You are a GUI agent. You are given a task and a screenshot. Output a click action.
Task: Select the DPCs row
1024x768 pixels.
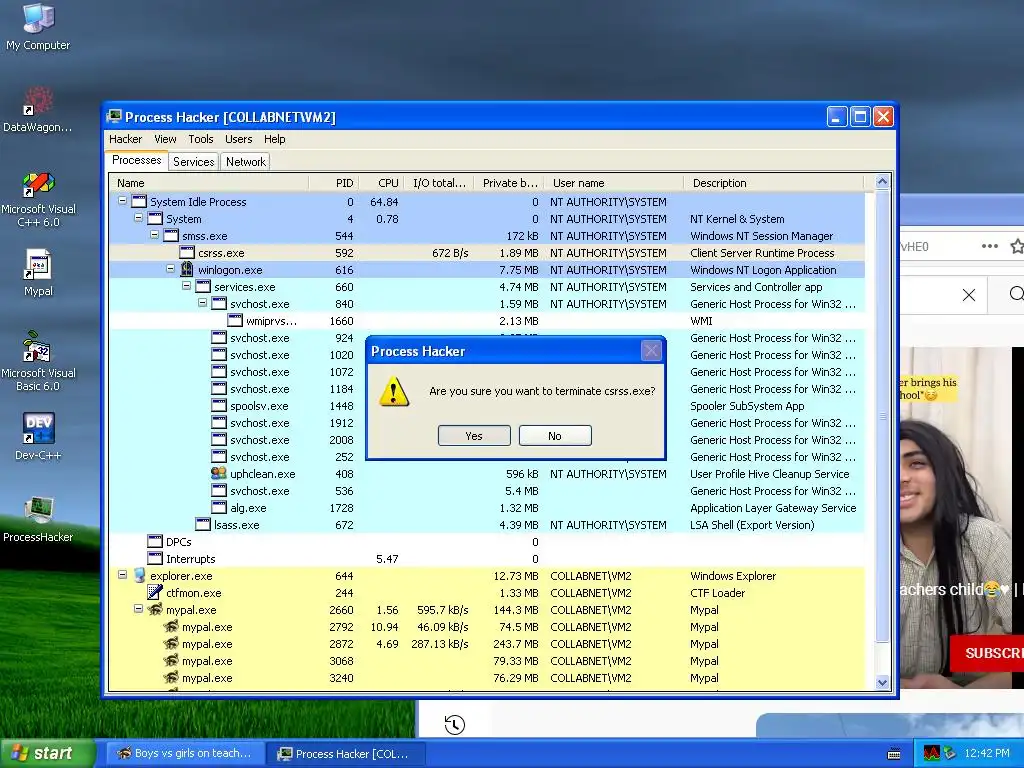coord(487,541)
